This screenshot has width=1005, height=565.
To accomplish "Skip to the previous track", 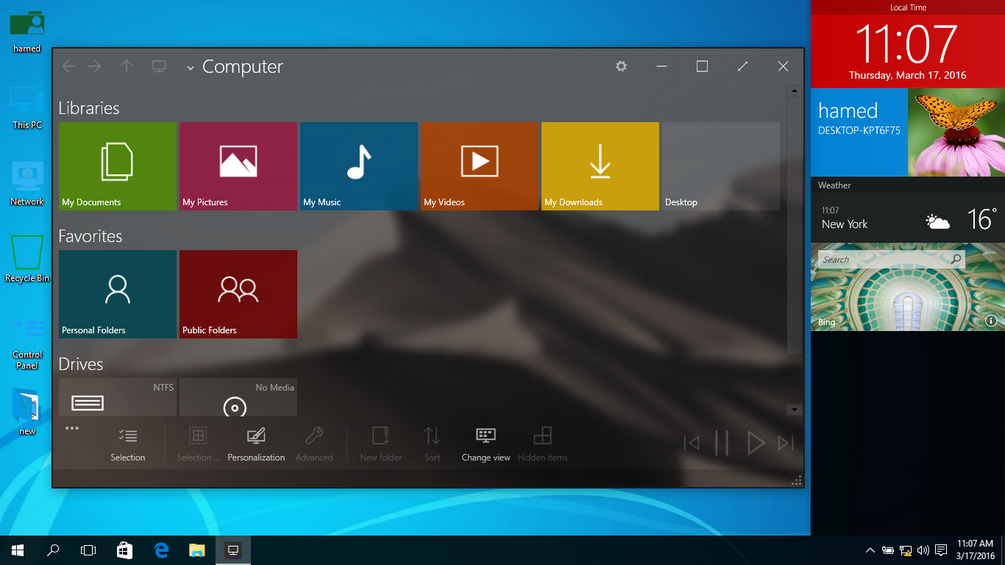I will 692,443.
